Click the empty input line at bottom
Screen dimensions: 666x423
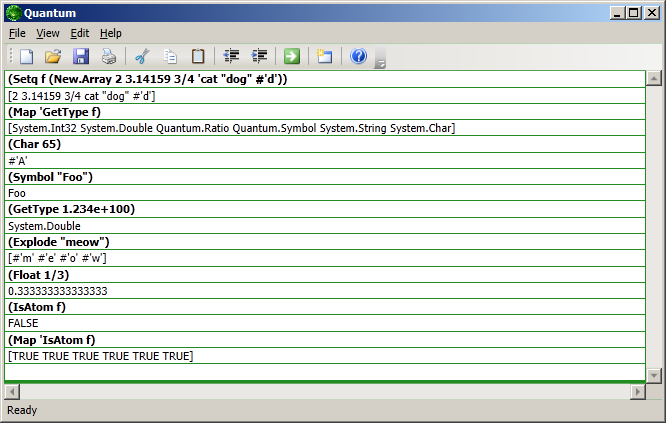(325, 372)
